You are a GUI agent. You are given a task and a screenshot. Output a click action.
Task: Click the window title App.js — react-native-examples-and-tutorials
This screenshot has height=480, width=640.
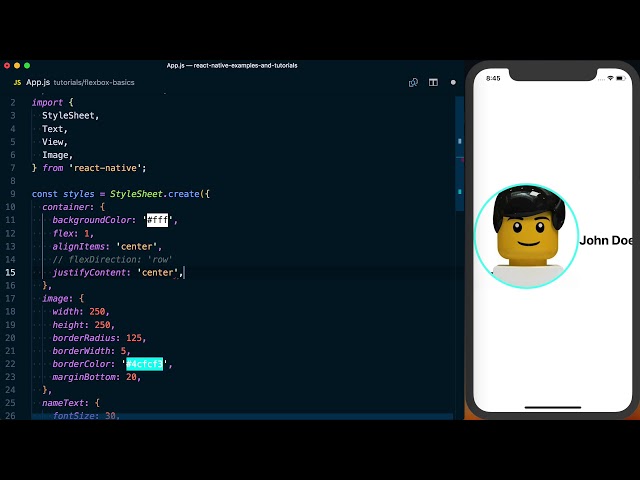(x=232, y=65)
